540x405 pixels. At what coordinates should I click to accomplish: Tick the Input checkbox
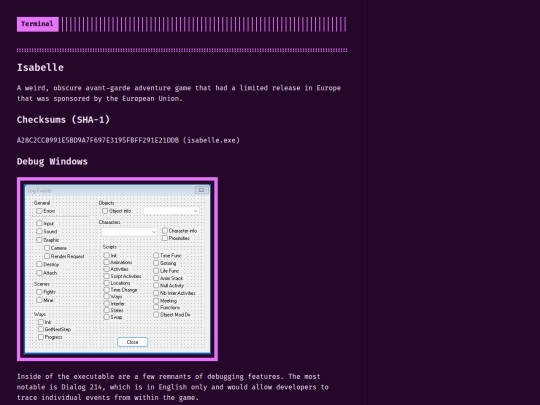39,223
